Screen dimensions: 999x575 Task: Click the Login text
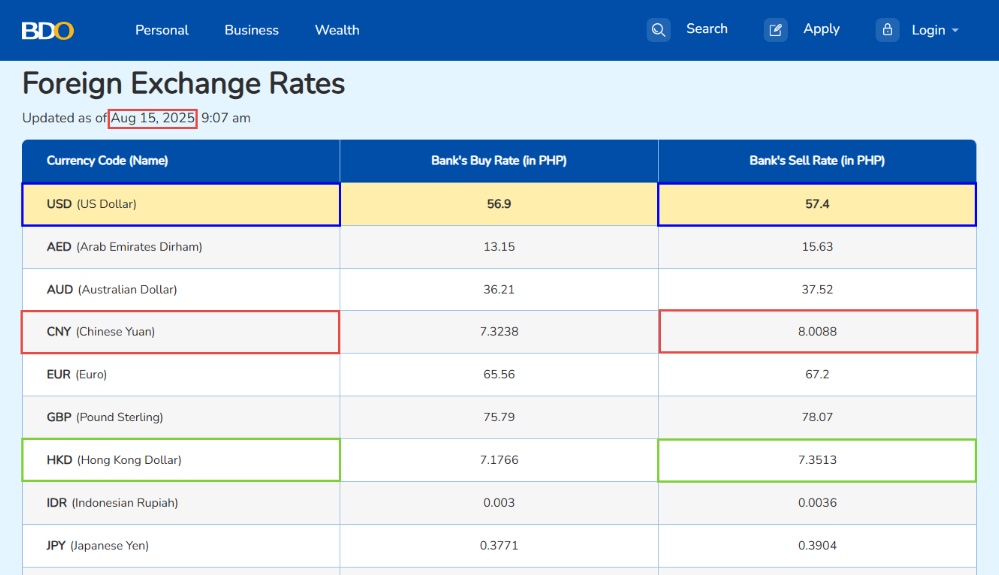928,31
